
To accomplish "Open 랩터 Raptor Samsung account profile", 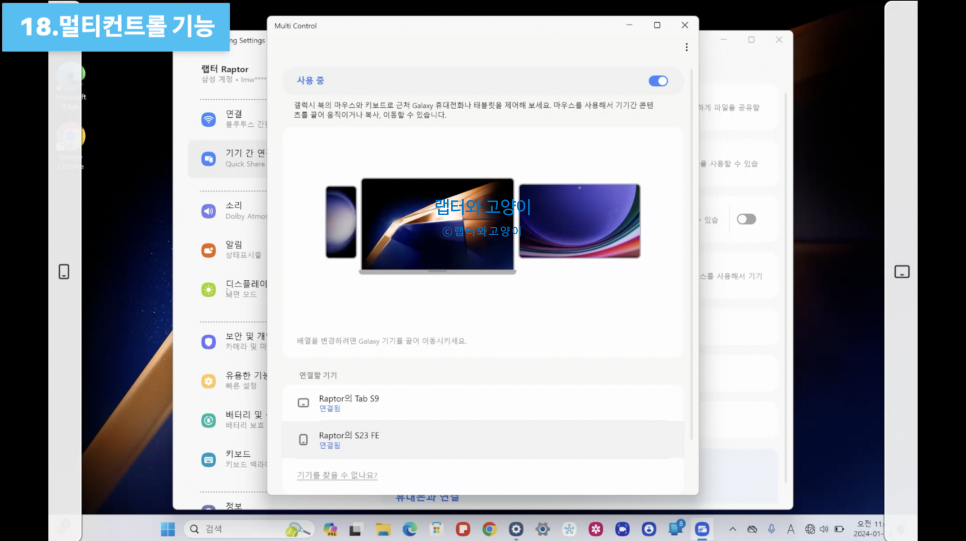I will tap(233, 73).
